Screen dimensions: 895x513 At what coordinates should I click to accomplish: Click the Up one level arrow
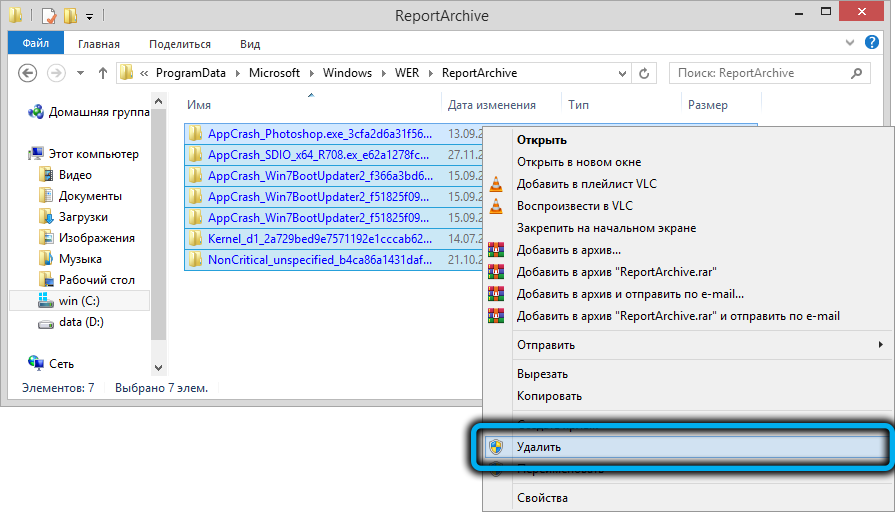click(x=102, y=73)
